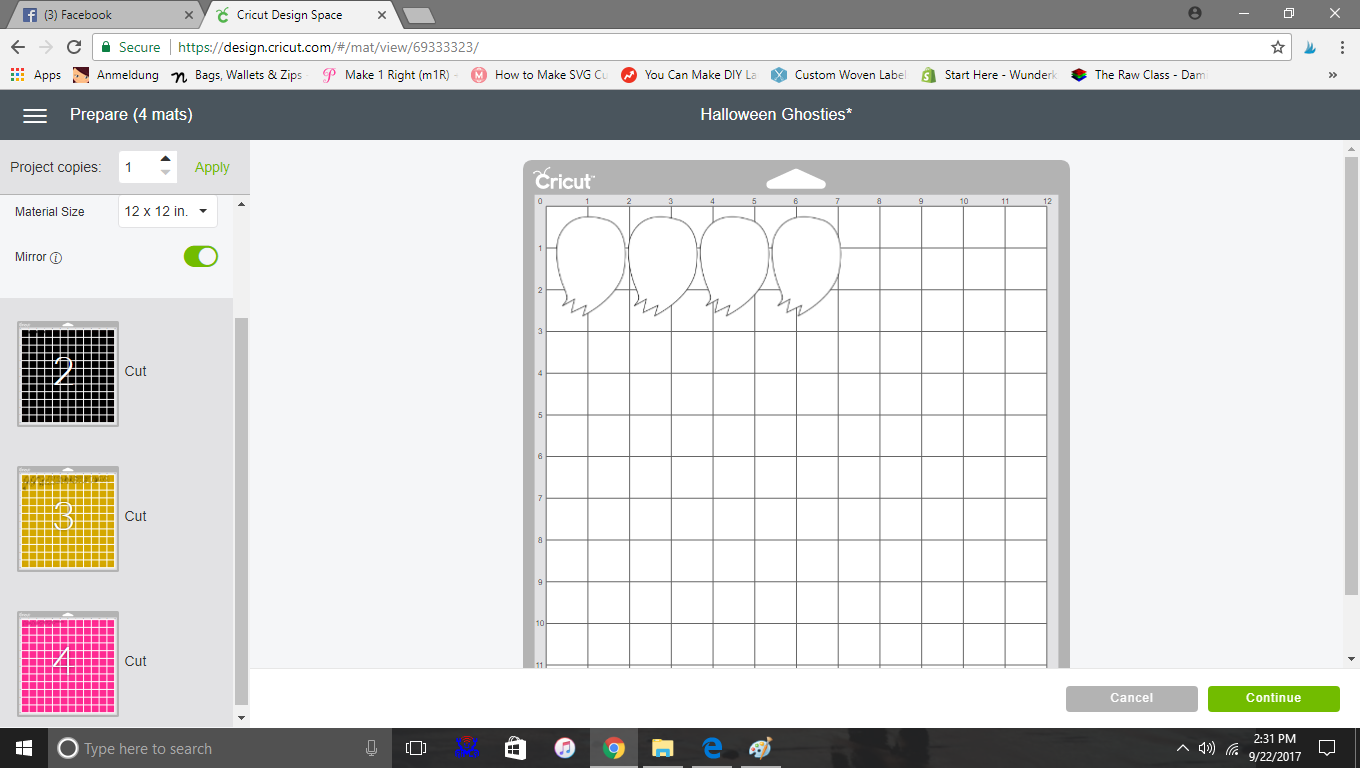This screenshot has width=1360, height=768.
Task: Open the hamburger menu in Design Space
Action: [35, 115]
